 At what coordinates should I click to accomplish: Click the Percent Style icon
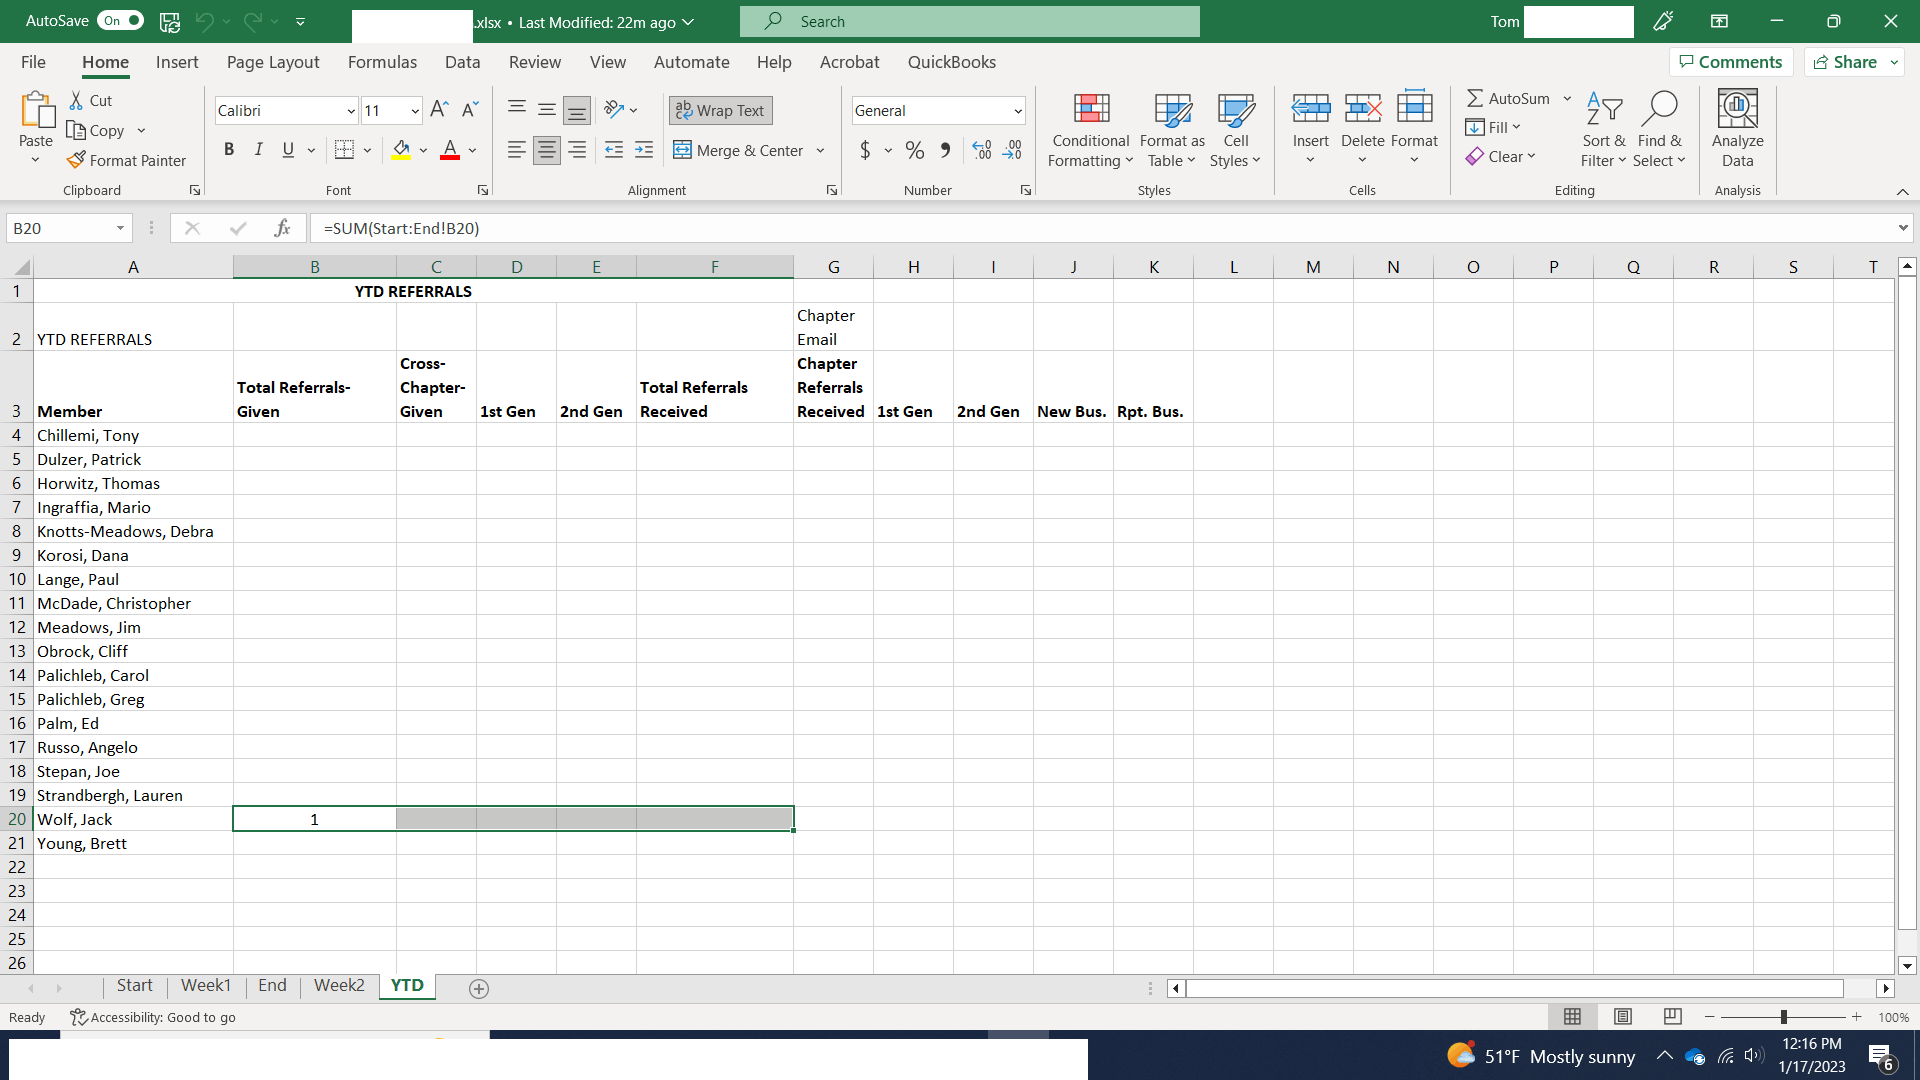coord(914,150)
